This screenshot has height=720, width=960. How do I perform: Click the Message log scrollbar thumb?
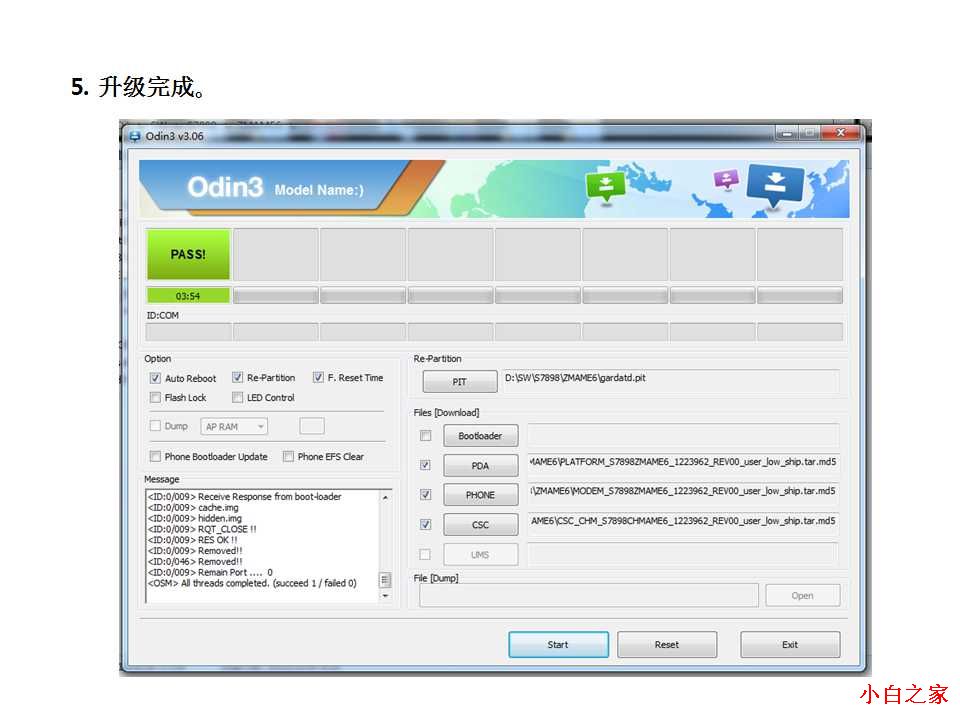(x=386, y=579)
